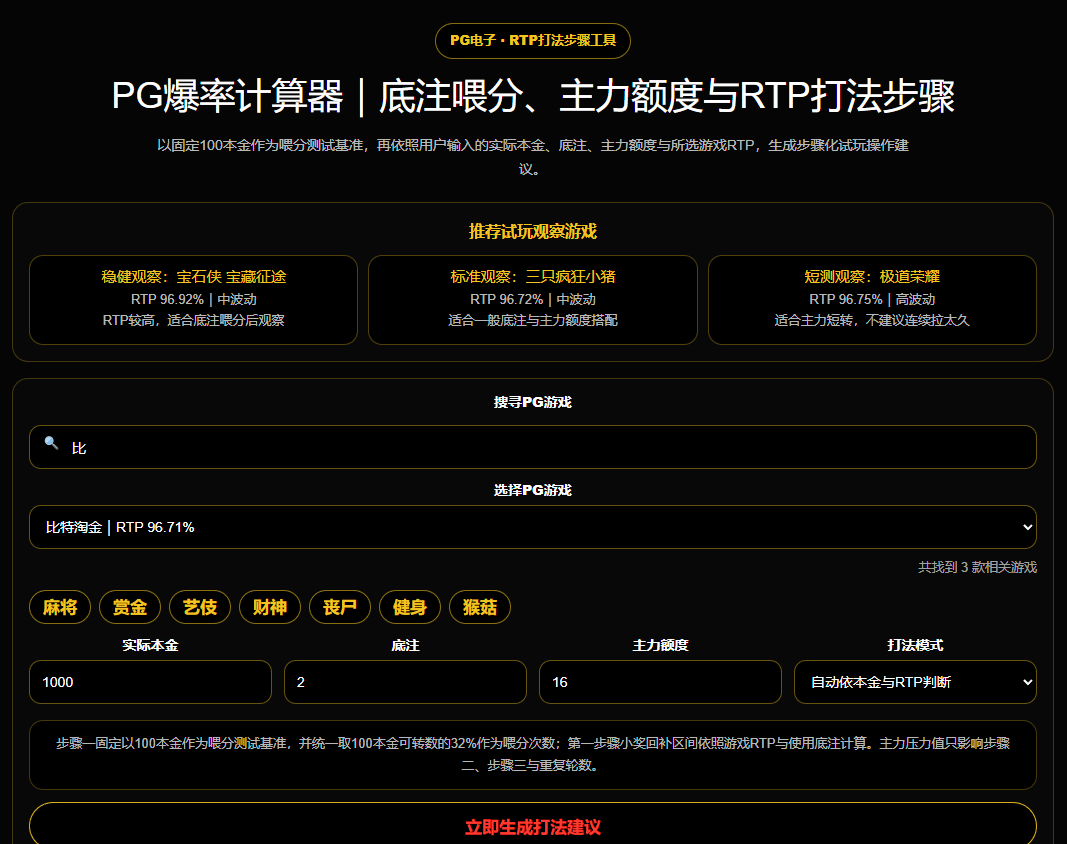Click the PG爆率计算器 main title

(533, 96)
